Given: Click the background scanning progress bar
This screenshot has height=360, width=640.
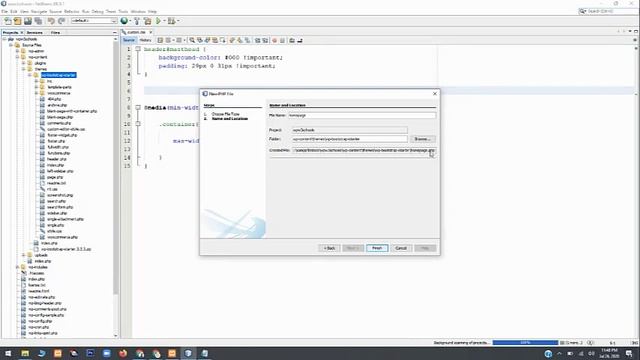Looking at the screenshot, I should tap(525, 342).
